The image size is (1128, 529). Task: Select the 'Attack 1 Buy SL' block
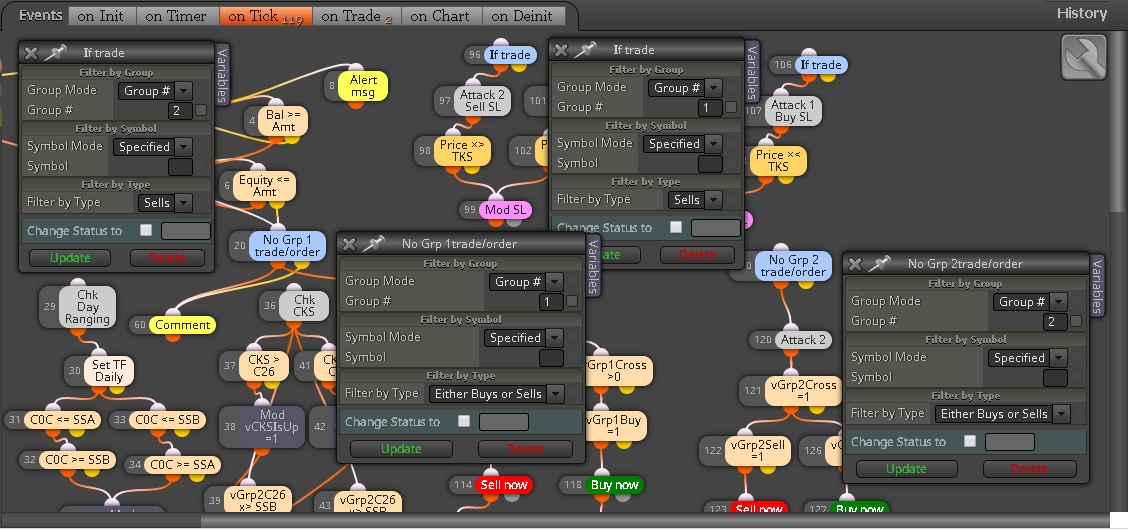tap(793, 111)
